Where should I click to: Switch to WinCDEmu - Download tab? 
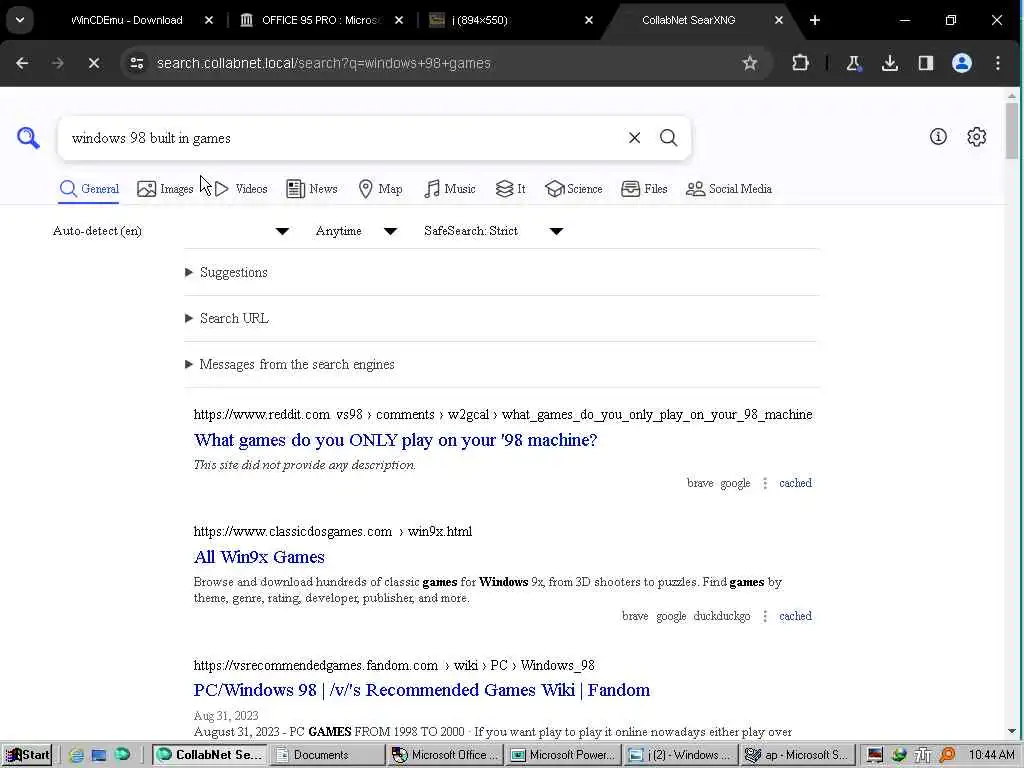(x=126, y=20)
